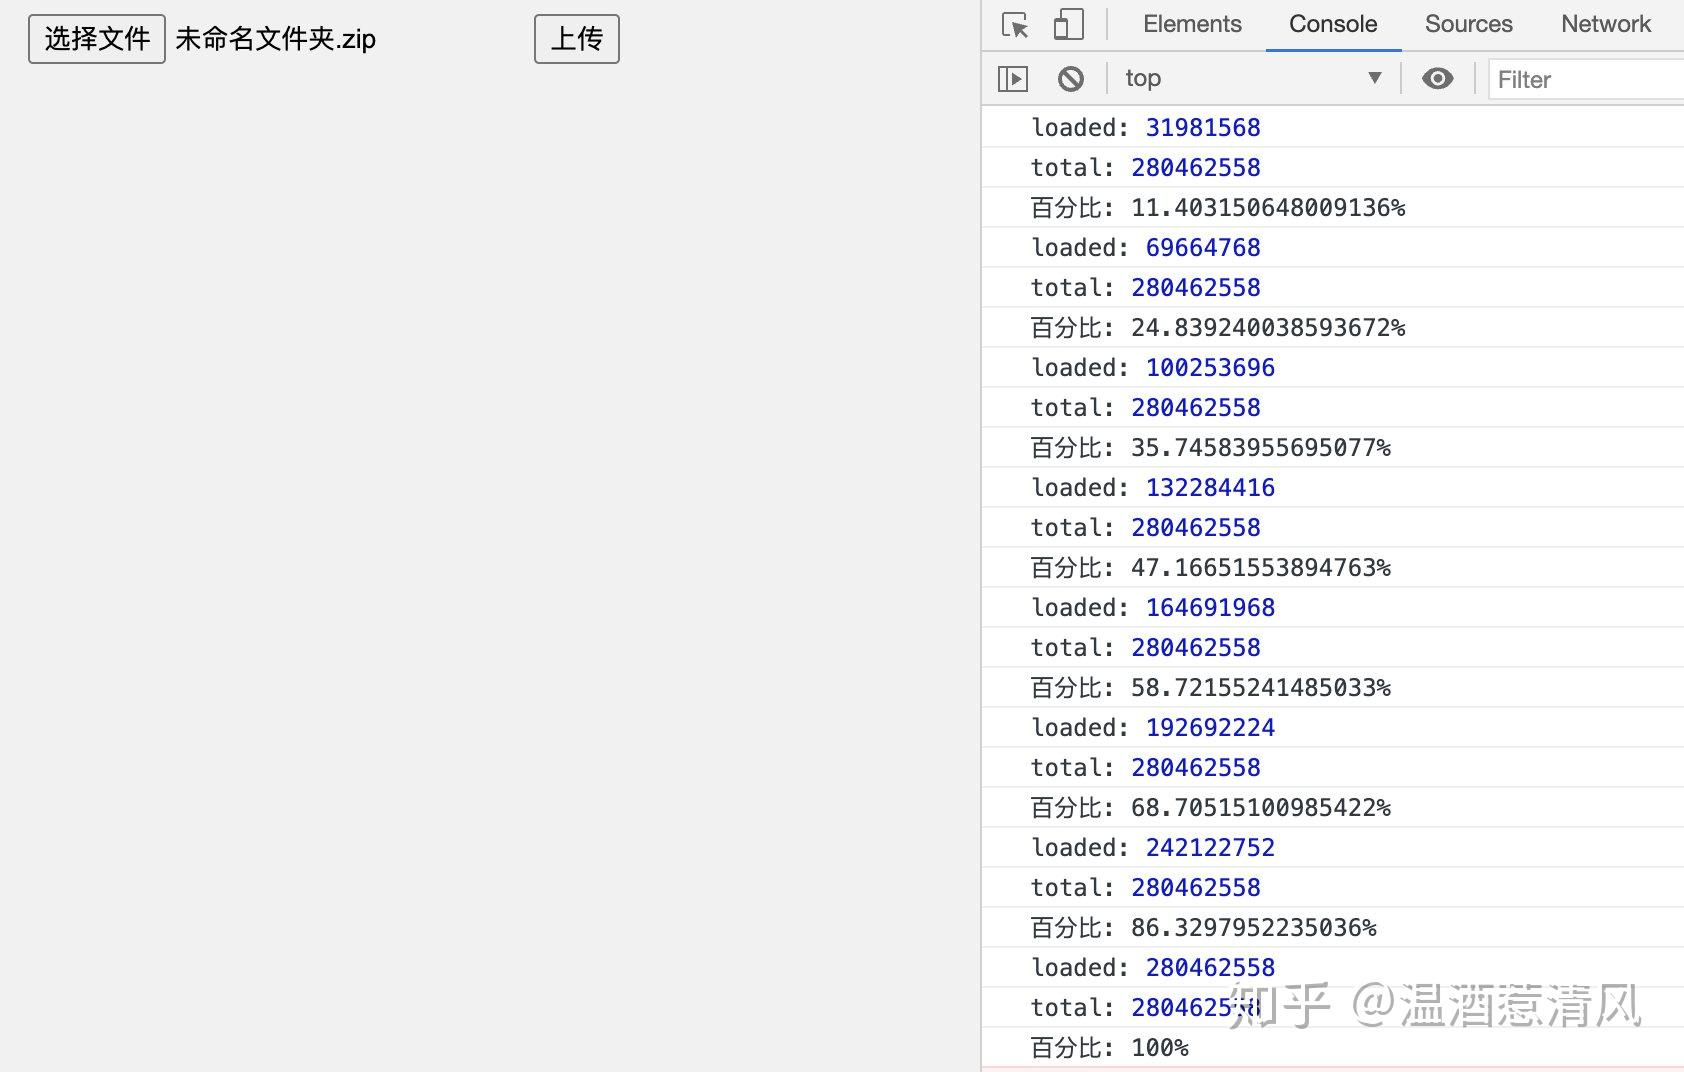Viewport: 1684px width, 1072px height.
Task: Toggle the device toolbar for responsive mode
Action: (1066, 24)
